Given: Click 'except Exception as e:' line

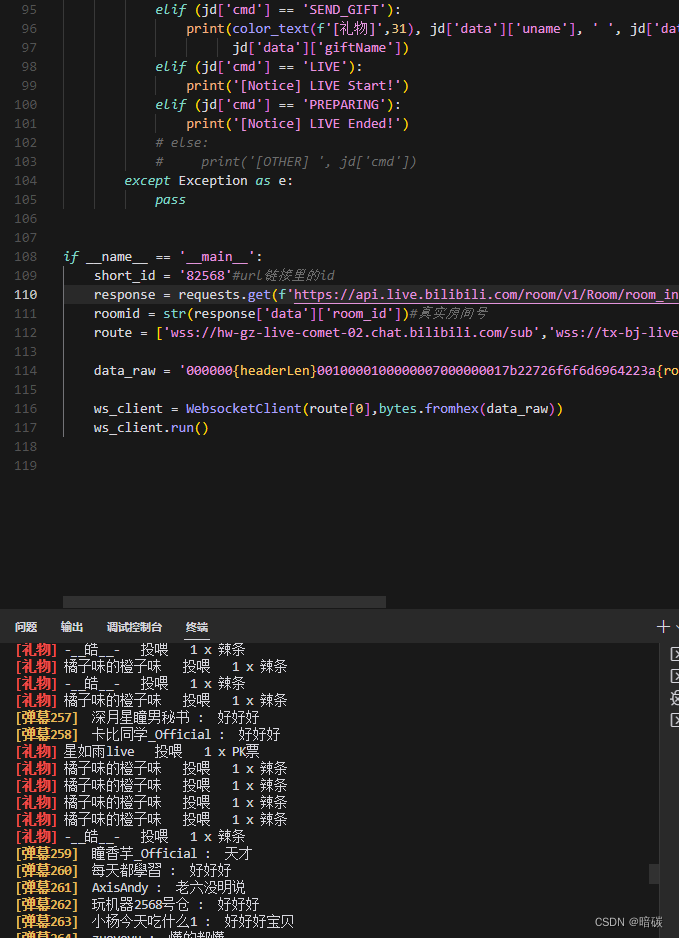Looking at the screenshot, I should click(209, 181).
